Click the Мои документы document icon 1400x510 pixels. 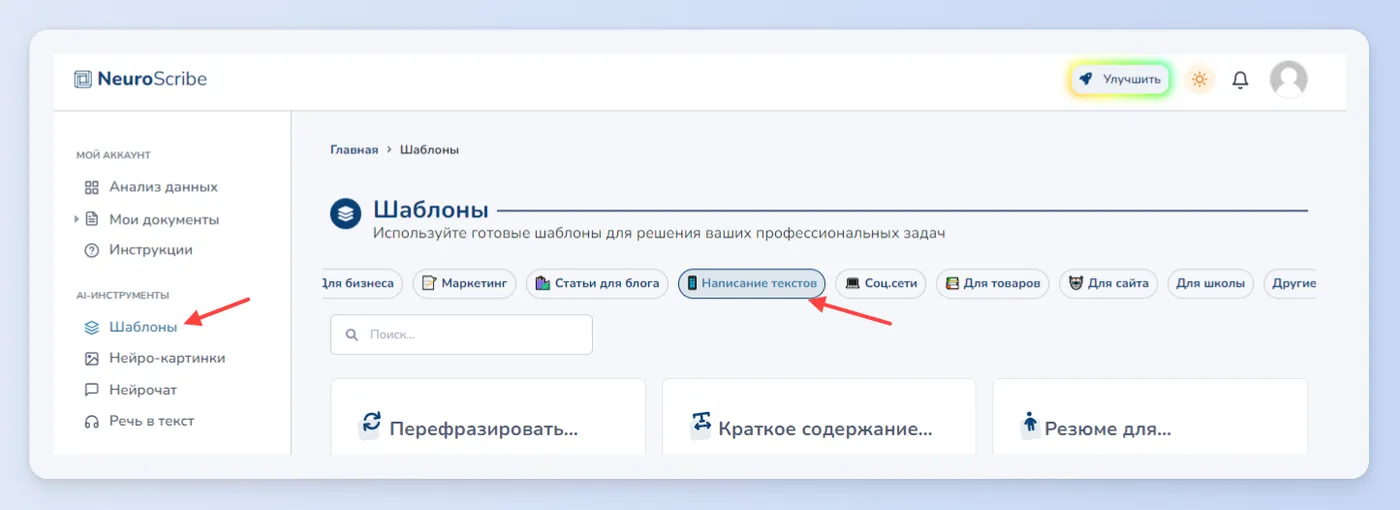point(92,219)
